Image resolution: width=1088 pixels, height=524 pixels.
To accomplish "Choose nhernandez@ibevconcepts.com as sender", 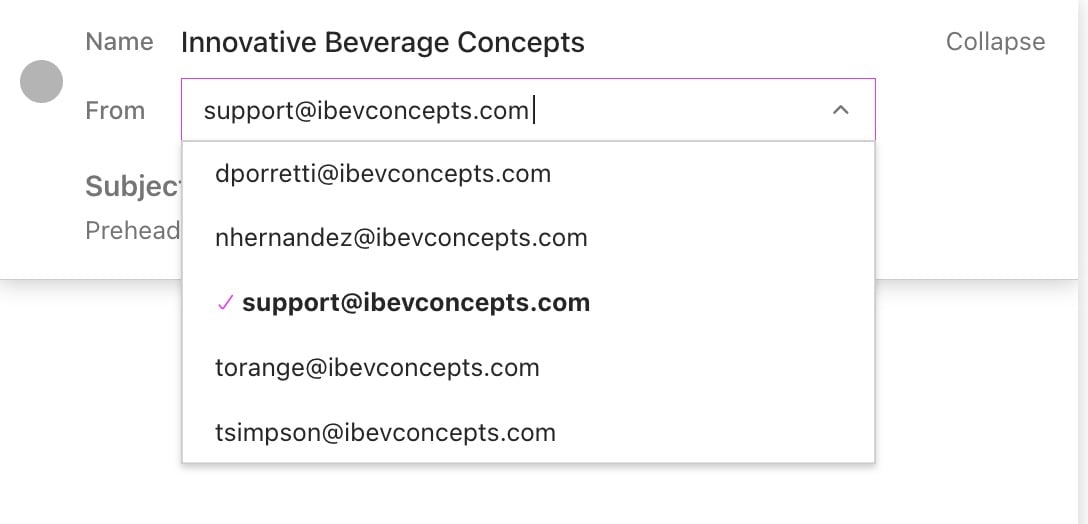I will coord(401,238).
